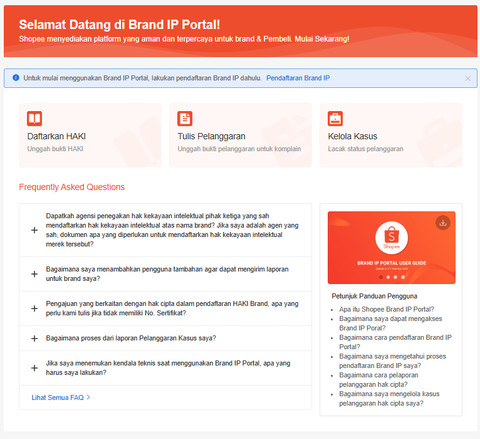Open 'Apa itu Shopee Brand IP Portal?' guide
The image size is (480, 439).
point(387,309)
